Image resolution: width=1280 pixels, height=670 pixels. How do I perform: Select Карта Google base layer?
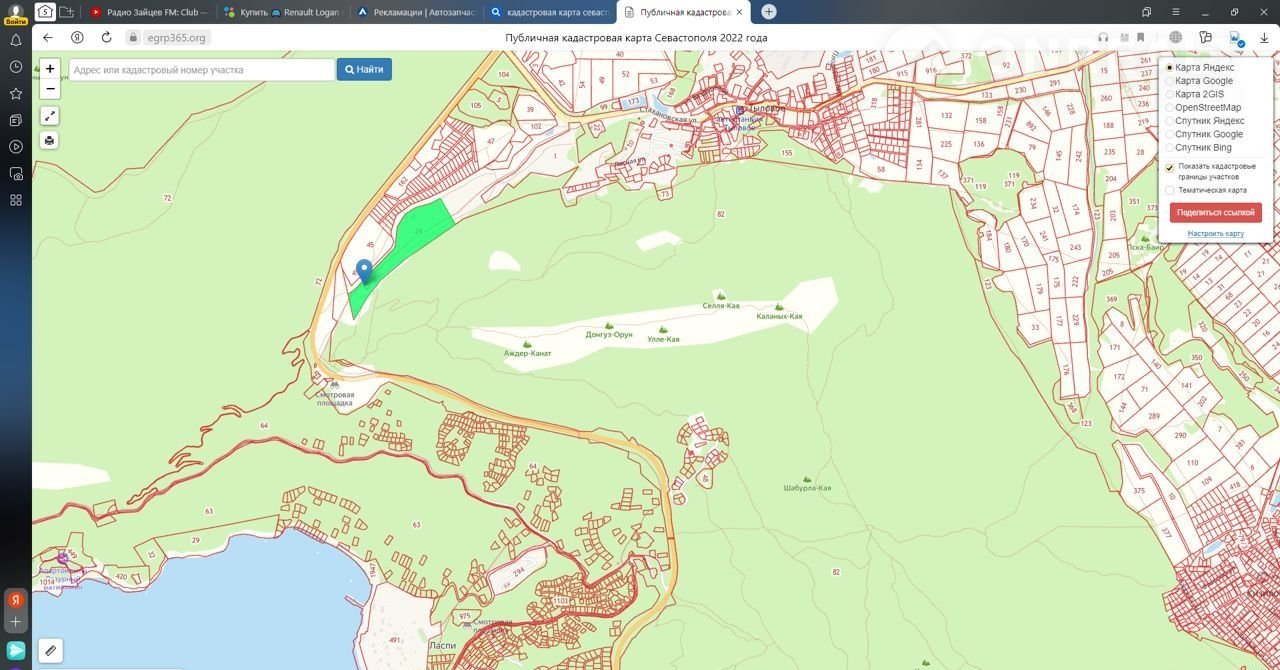(x=1170, y=81)
